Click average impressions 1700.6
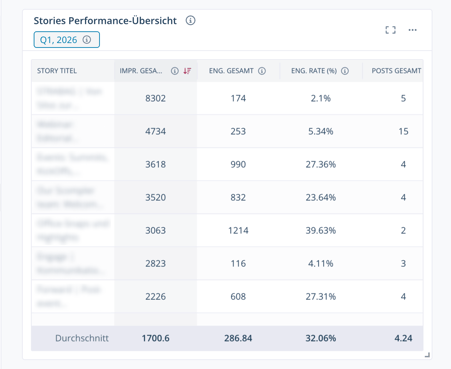 (x=155, y=338)
